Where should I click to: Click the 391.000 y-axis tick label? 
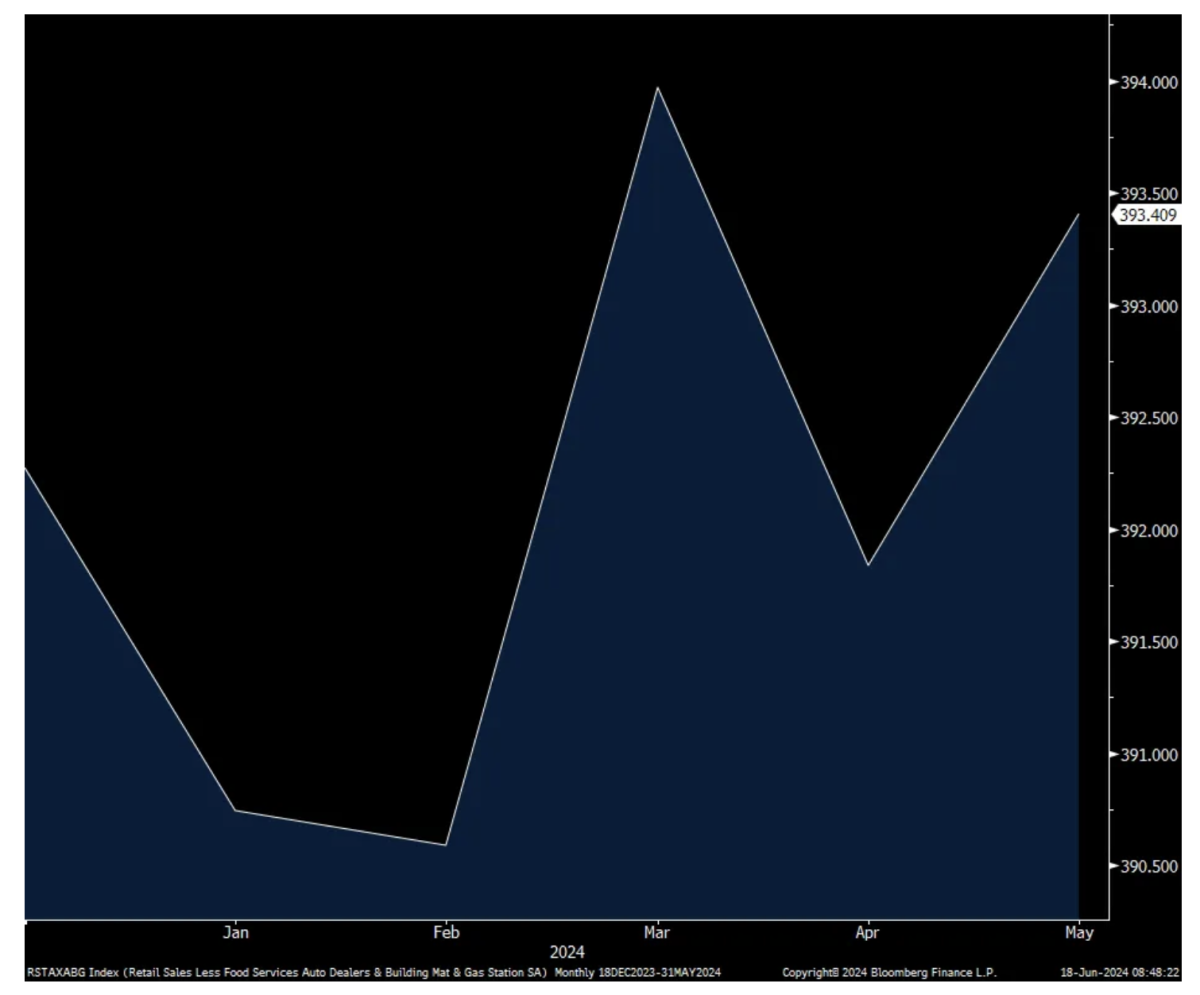(x=1148, y=754)
